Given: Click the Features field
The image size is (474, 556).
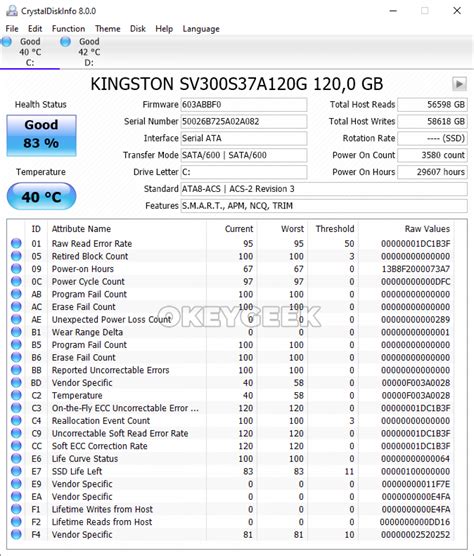Looking at the screenshot, I should coord(324,206).
